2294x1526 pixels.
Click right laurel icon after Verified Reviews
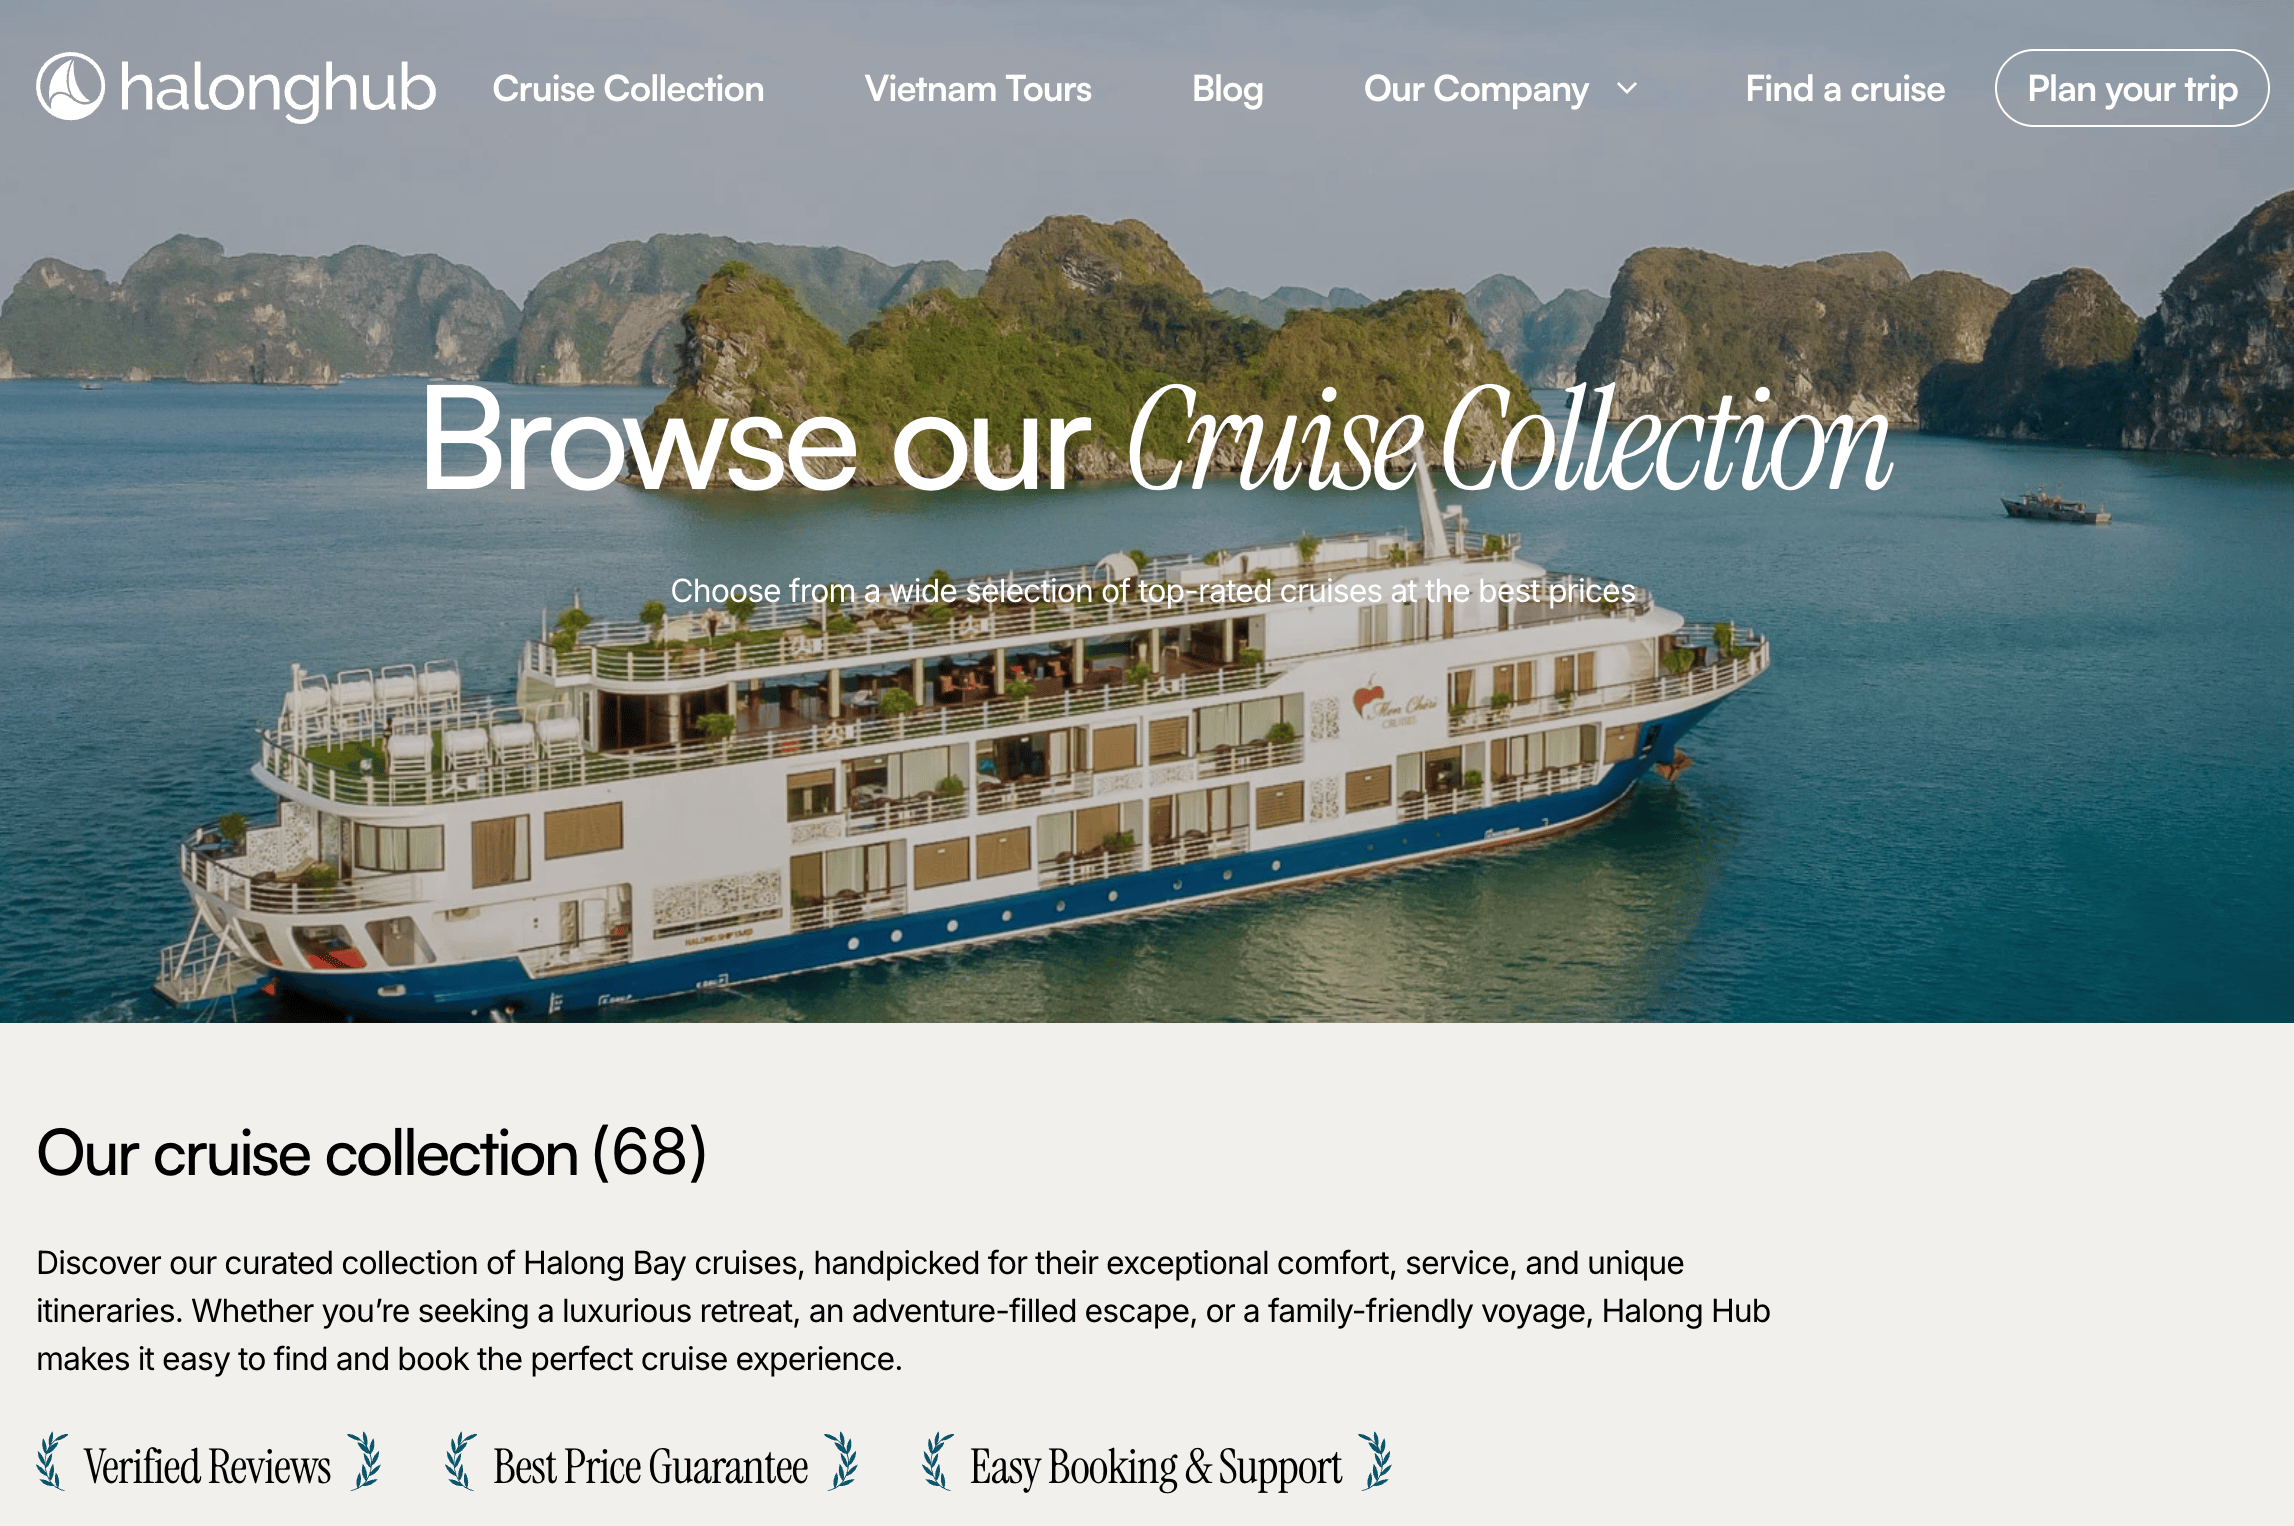point(366,1462)
